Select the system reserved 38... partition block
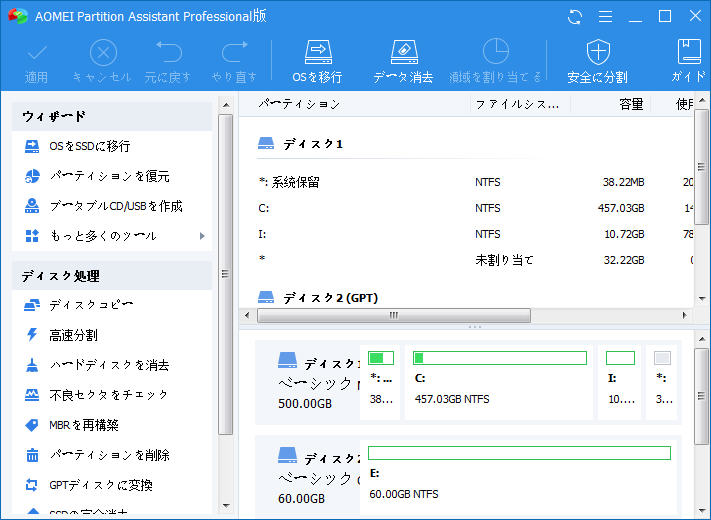This screenshot has width=711, height=520. pyautogui.click(x=380, y=382)
